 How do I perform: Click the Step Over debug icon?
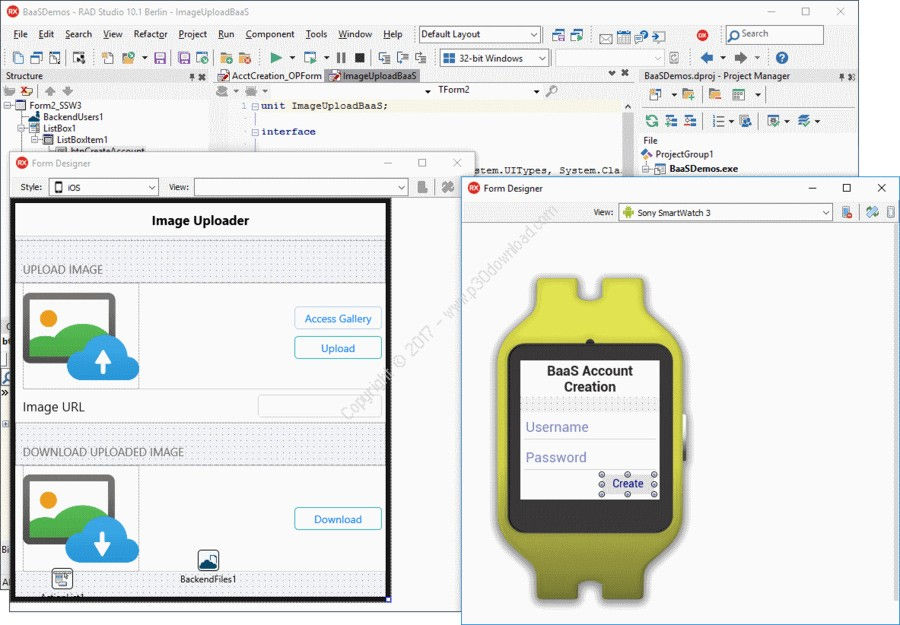click(x=403, y=58)
